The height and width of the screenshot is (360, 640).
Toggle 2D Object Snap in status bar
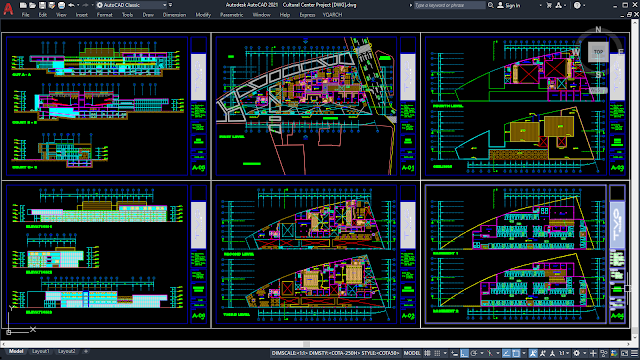(x=516, y=353)
